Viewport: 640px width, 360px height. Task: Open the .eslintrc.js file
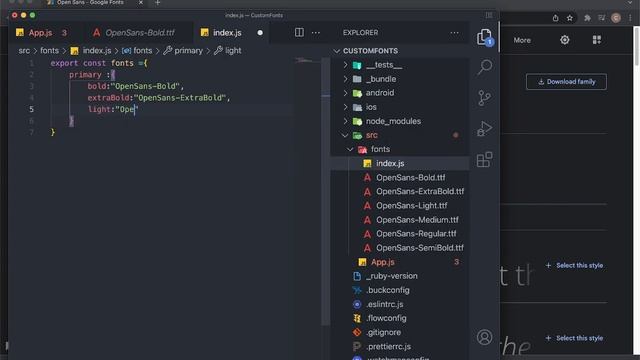[x=384, y=304]
